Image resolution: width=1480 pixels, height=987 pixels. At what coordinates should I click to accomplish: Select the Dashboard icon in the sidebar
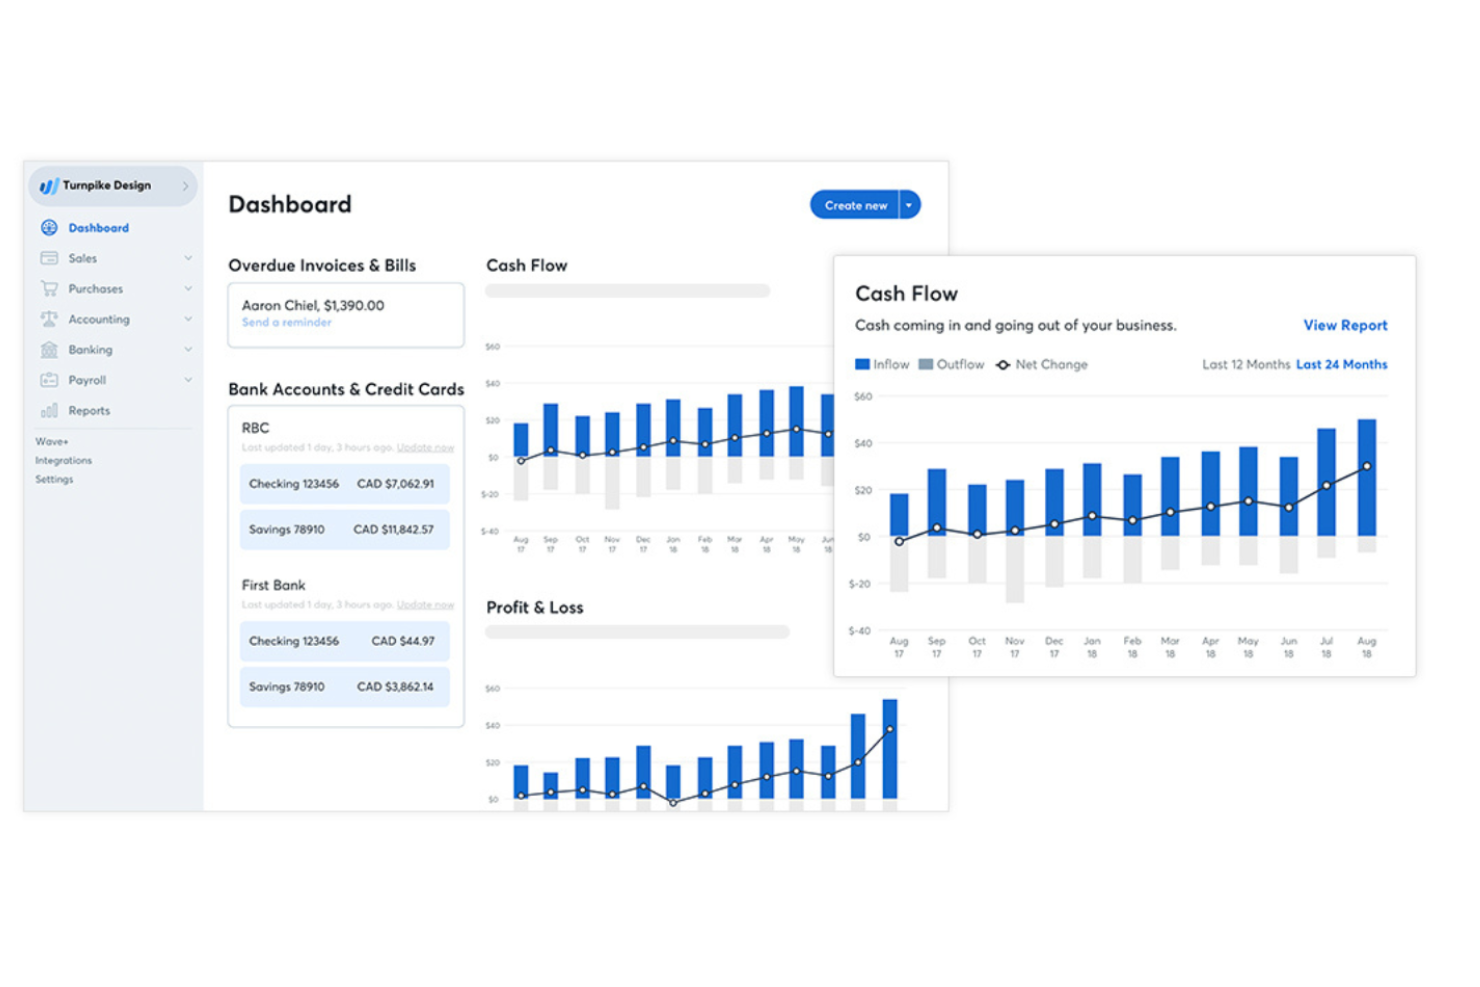pyautogui.click(x=49, y=227)
